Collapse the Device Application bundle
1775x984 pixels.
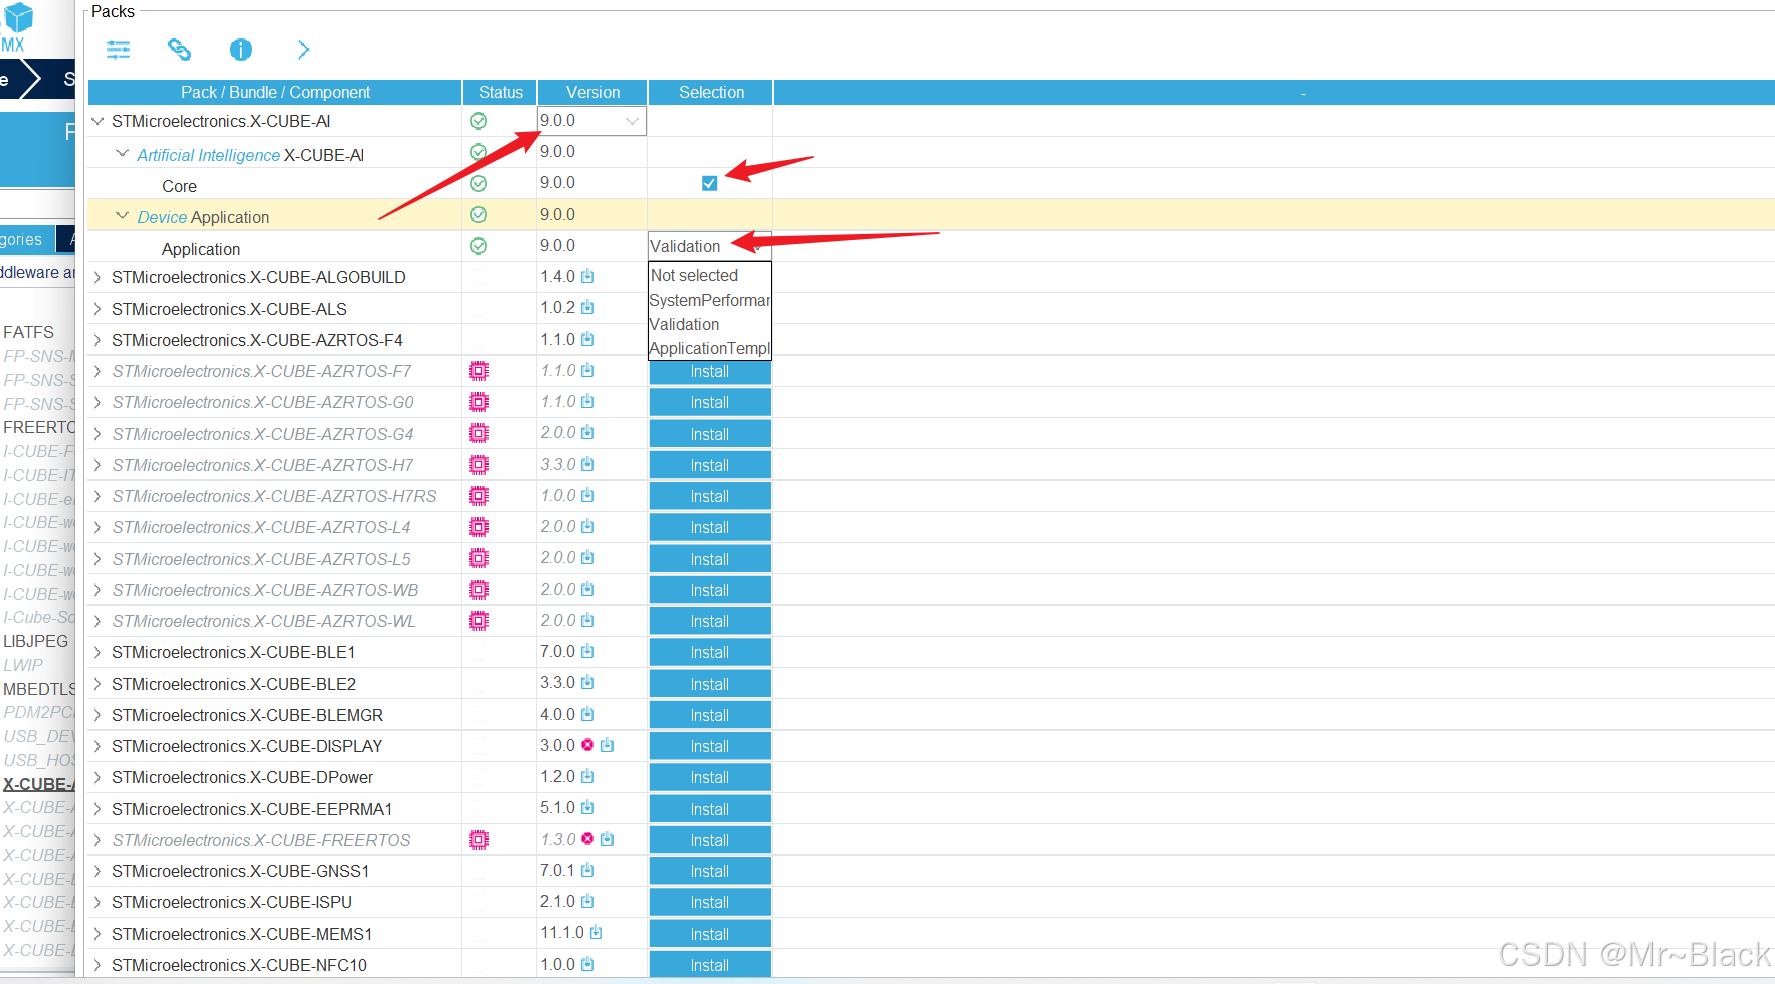click(x=123, y=216)
